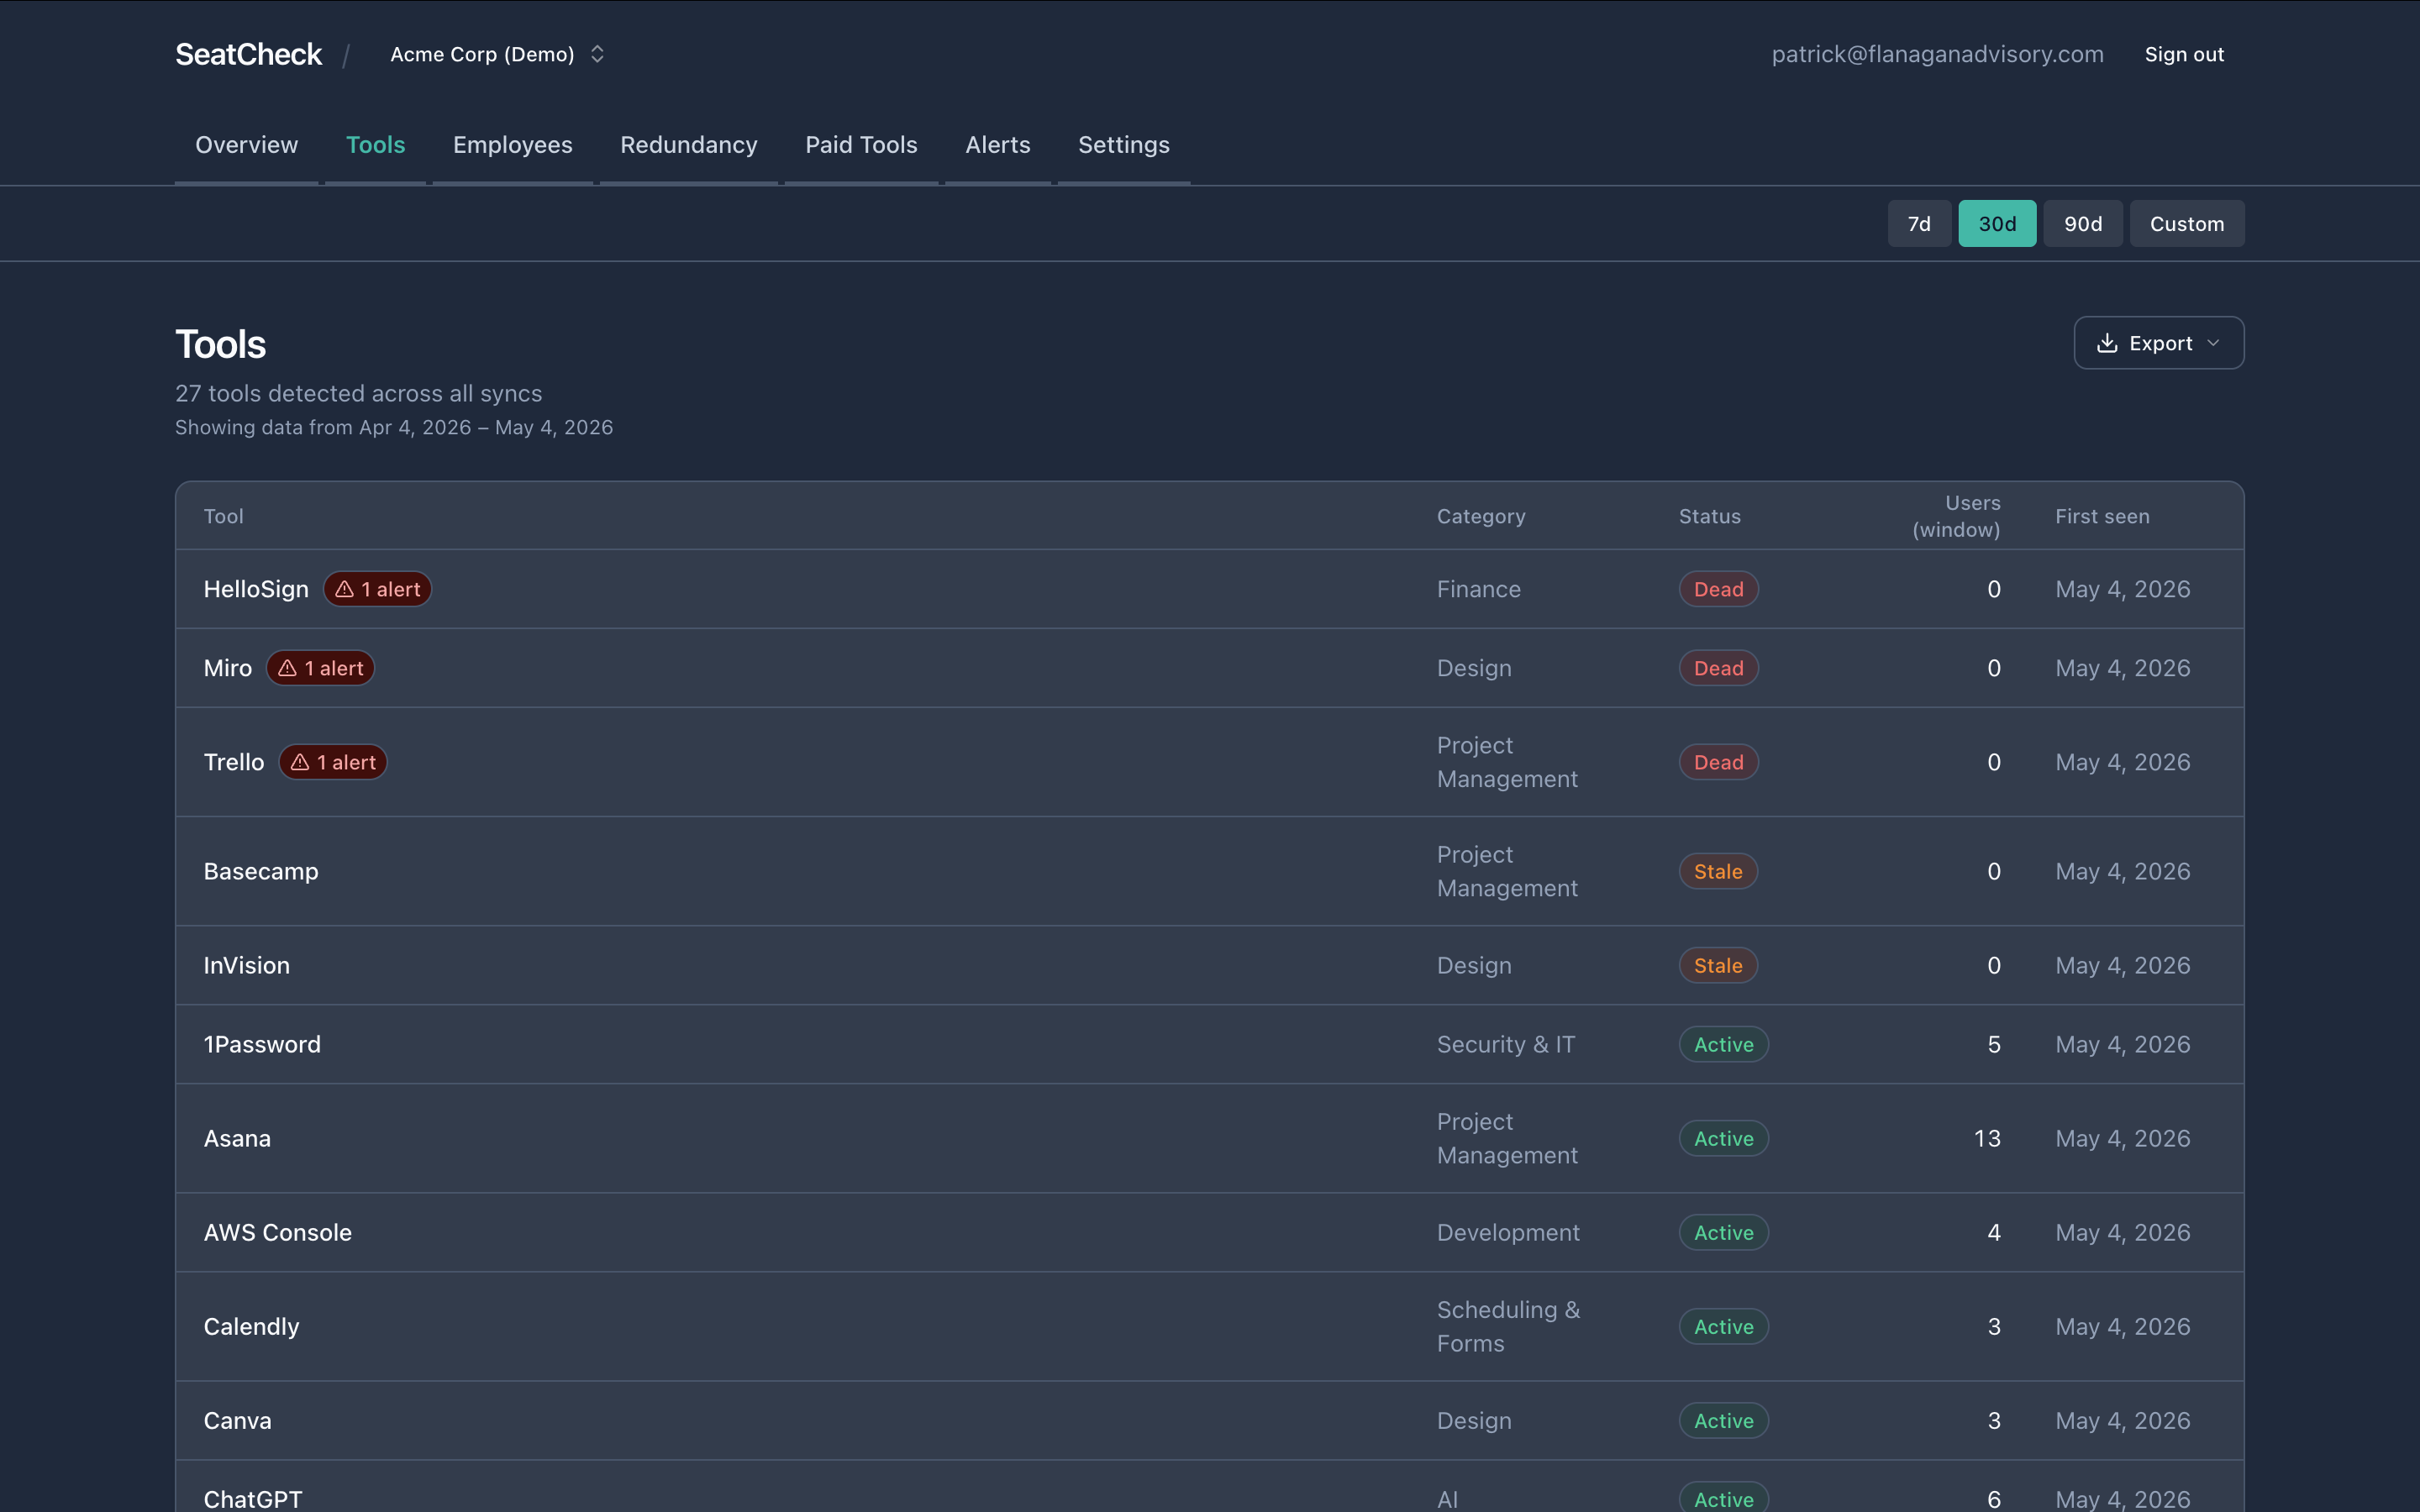The height and width of the screenshot is (1512, 2420).
Task: Open the AWS Console tool row
Action: [x=1209, y=1232]
